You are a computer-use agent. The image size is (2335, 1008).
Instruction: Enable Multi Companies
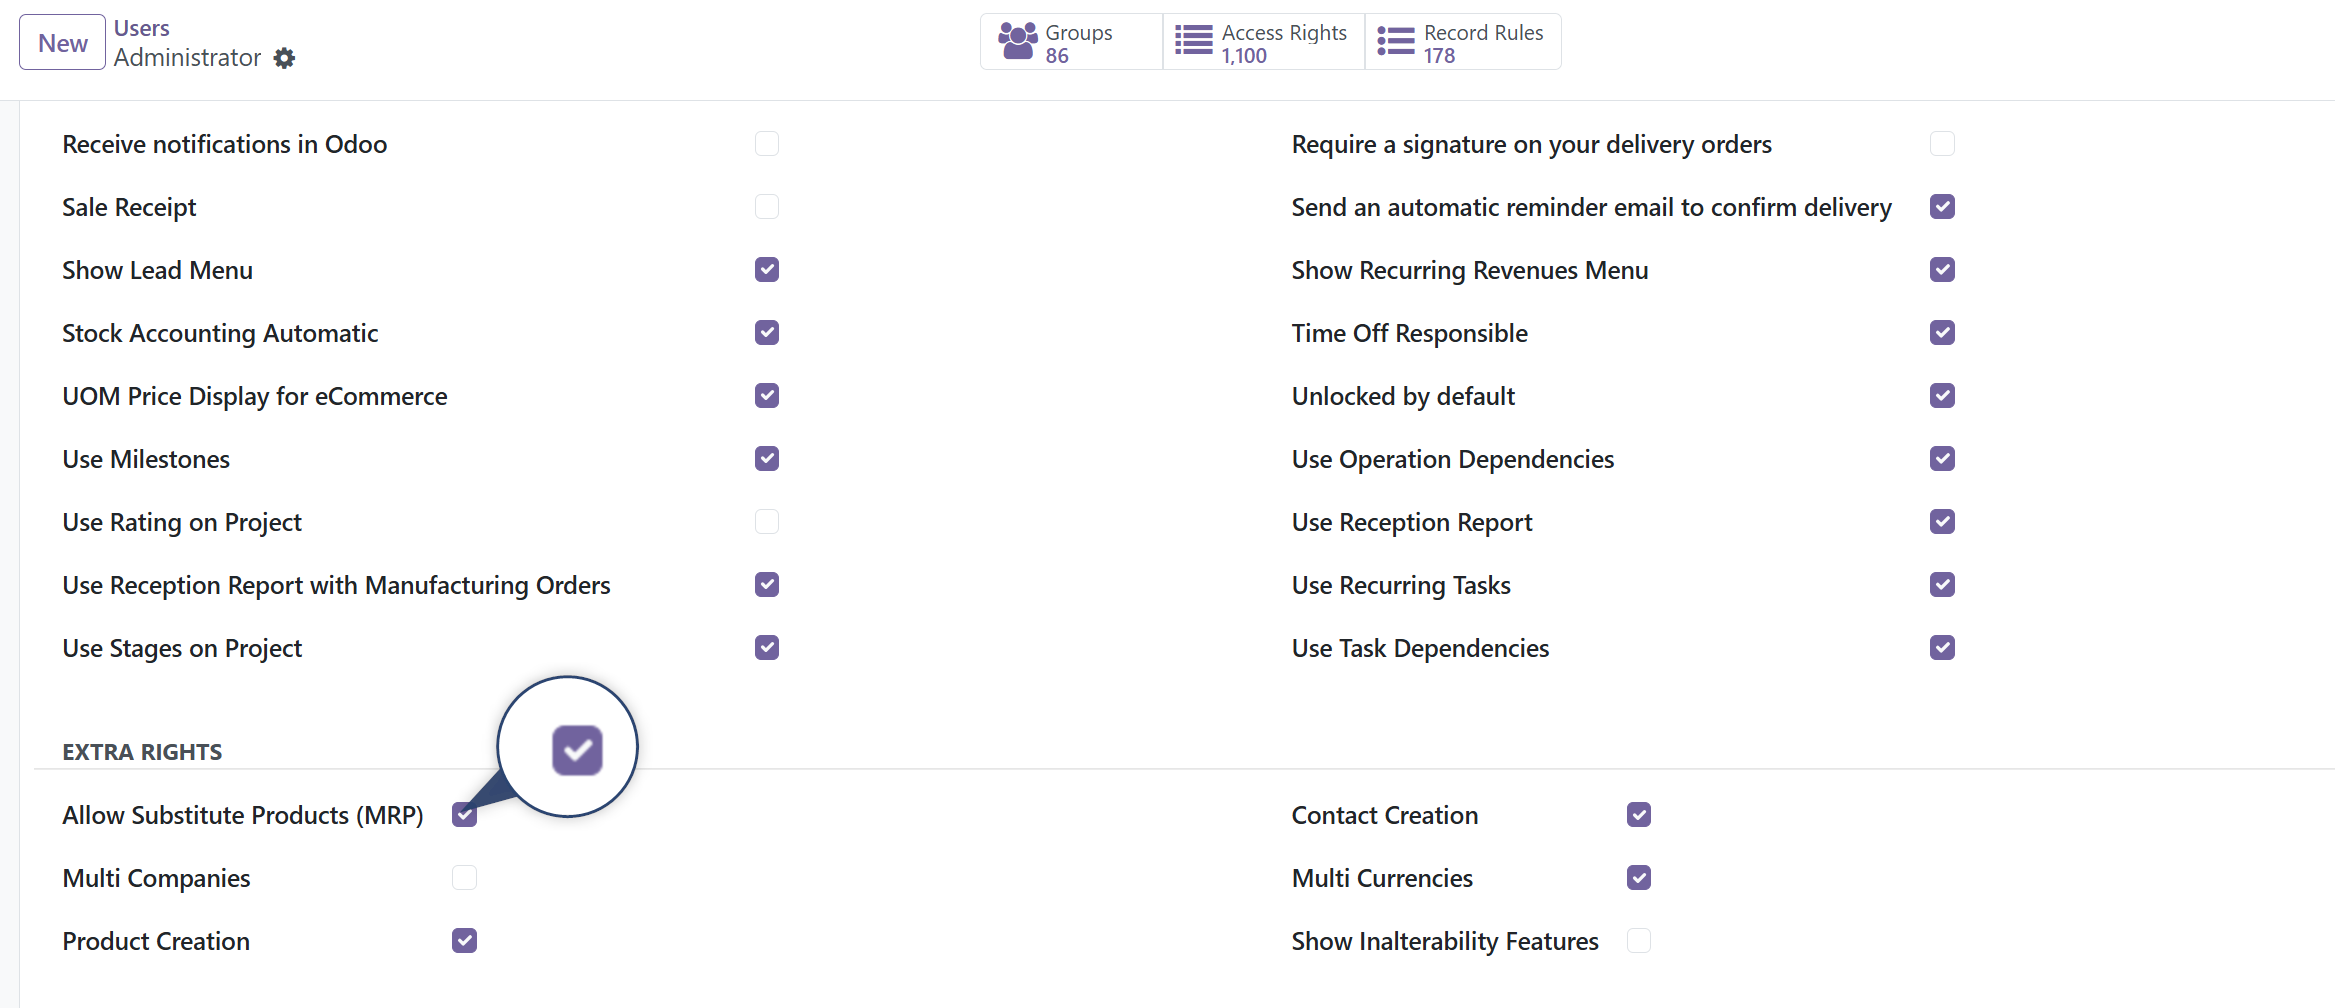point(464,877)
